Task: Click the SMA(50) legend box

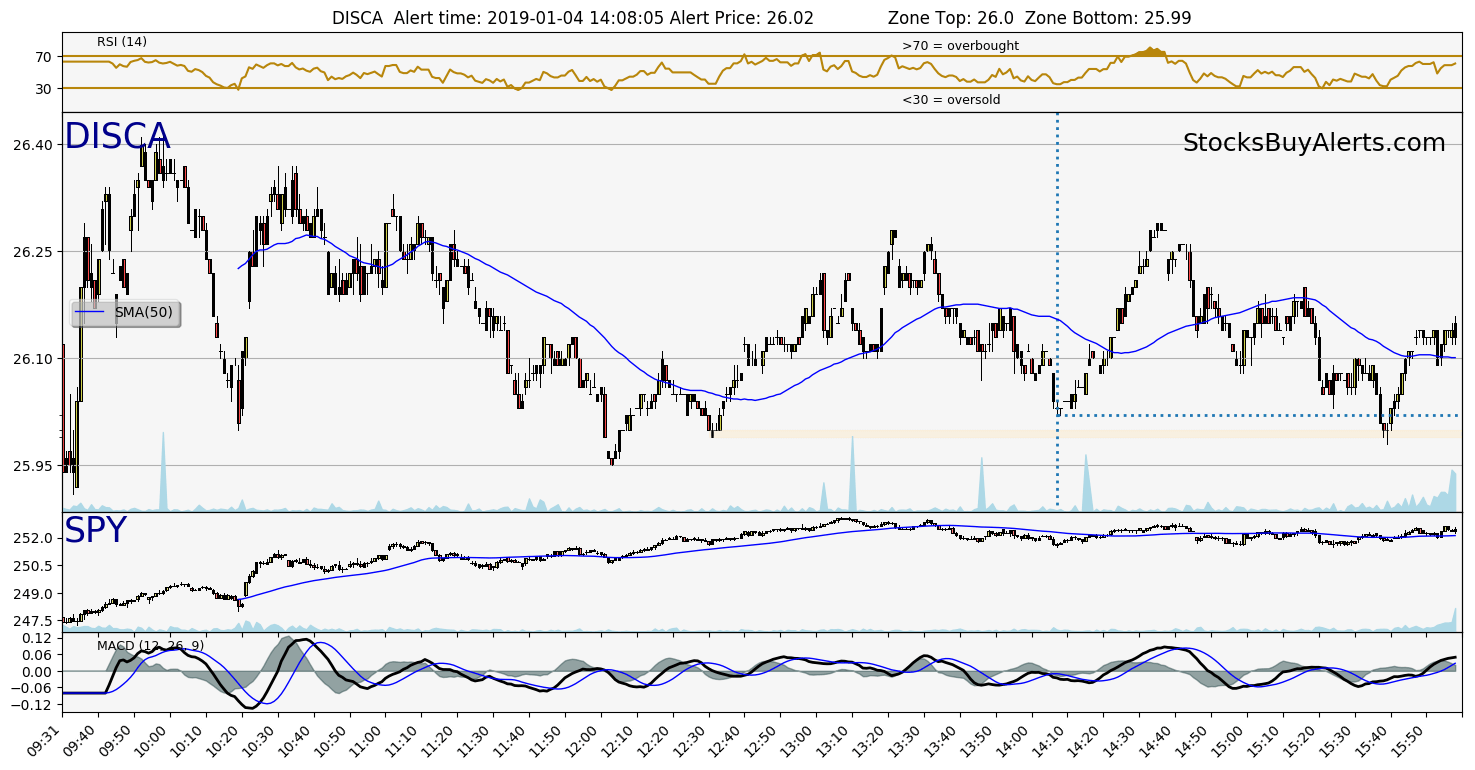Action: point(126,313)
